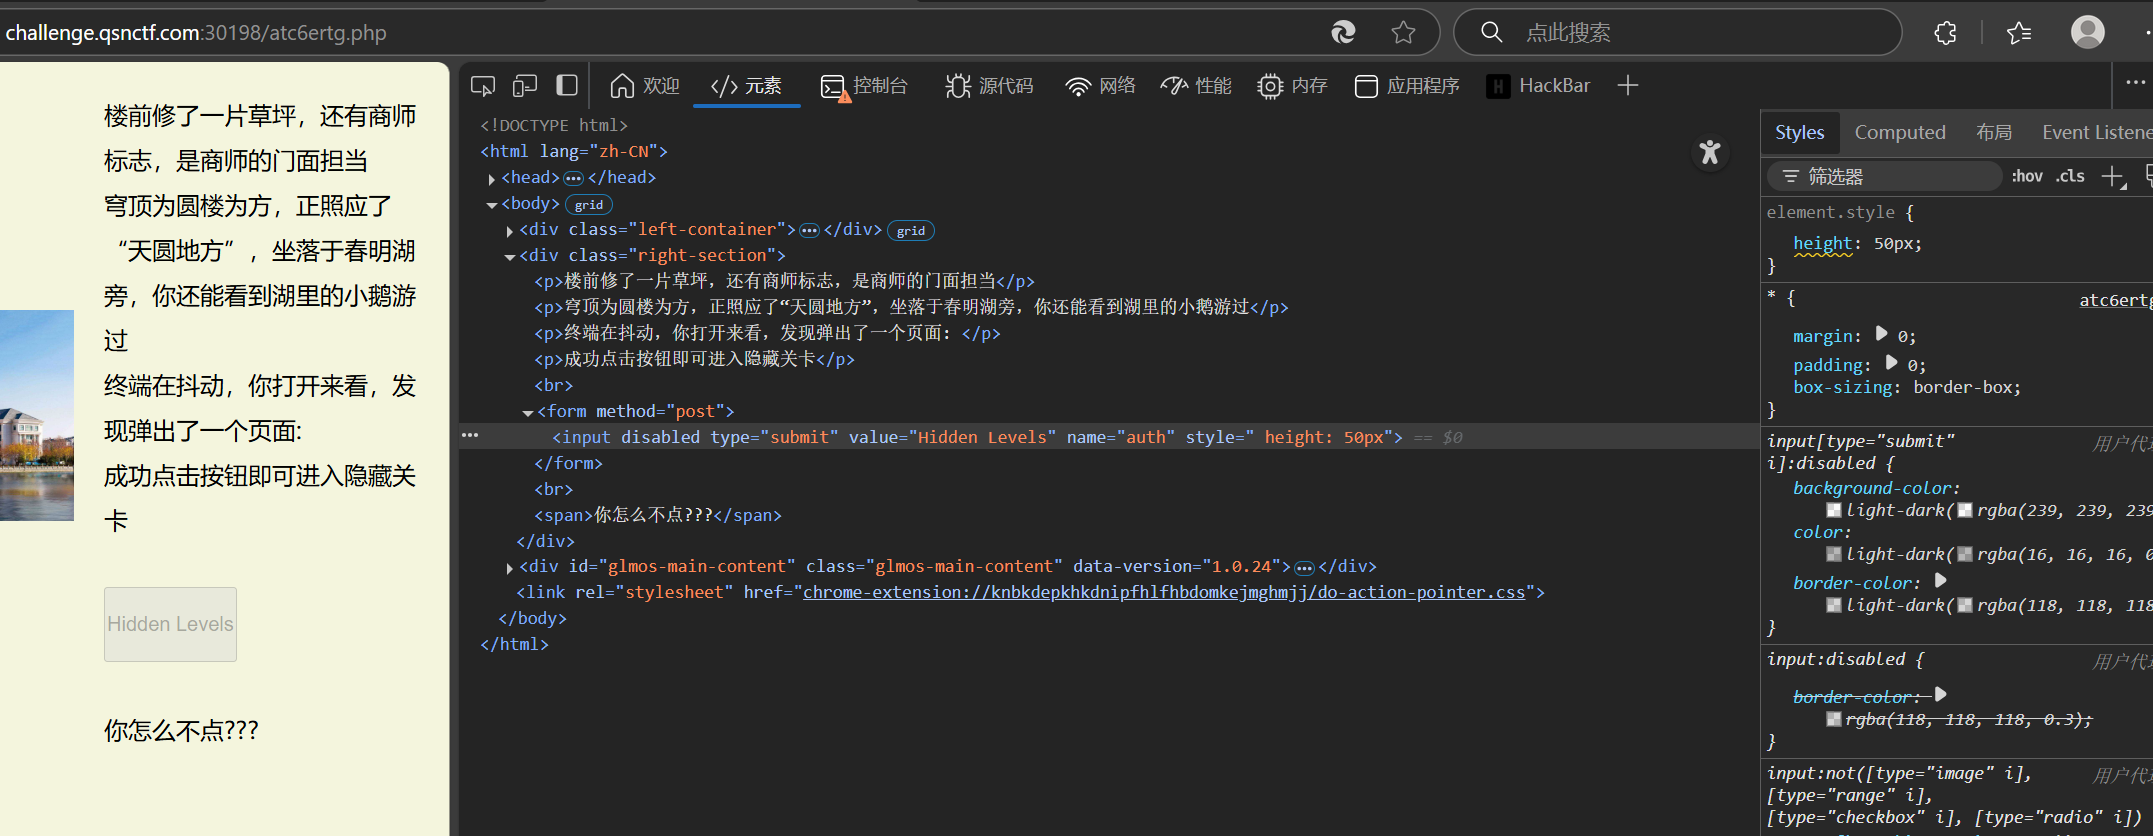Expand collapsed ellipsis in head element

point(573,178)
